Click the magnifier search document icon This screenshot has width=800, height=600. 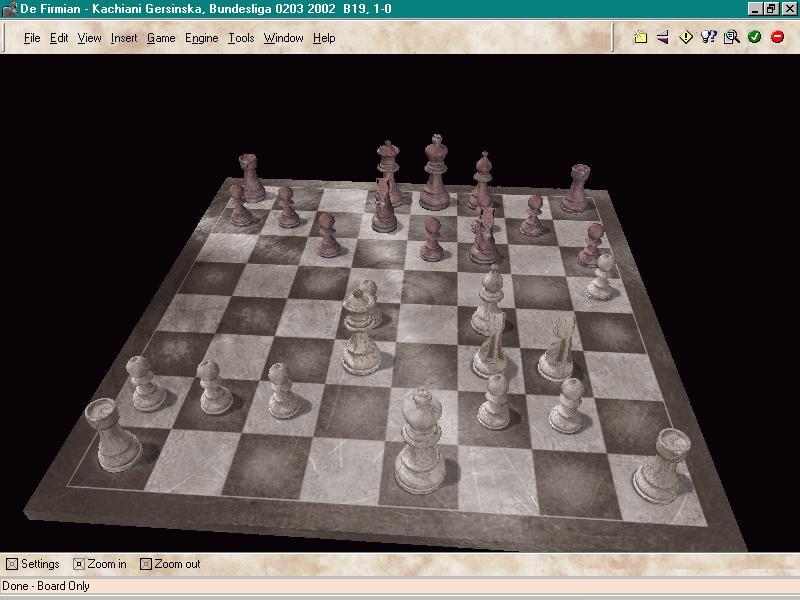pos(731,38)
